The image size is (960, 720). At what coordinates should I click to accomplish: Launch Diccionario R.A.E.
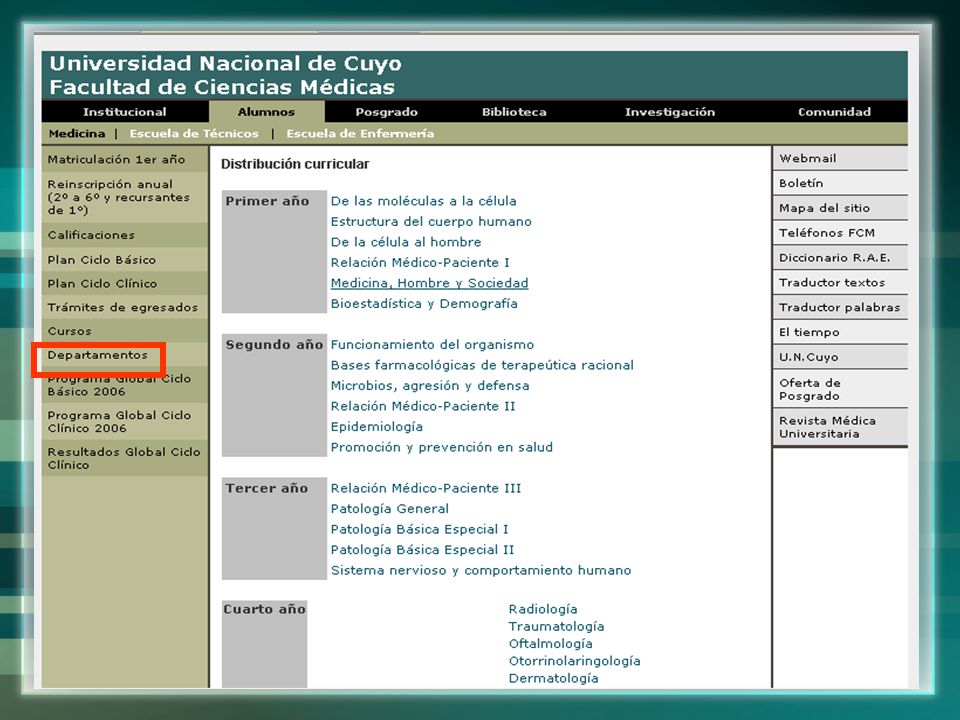[841, 258]
